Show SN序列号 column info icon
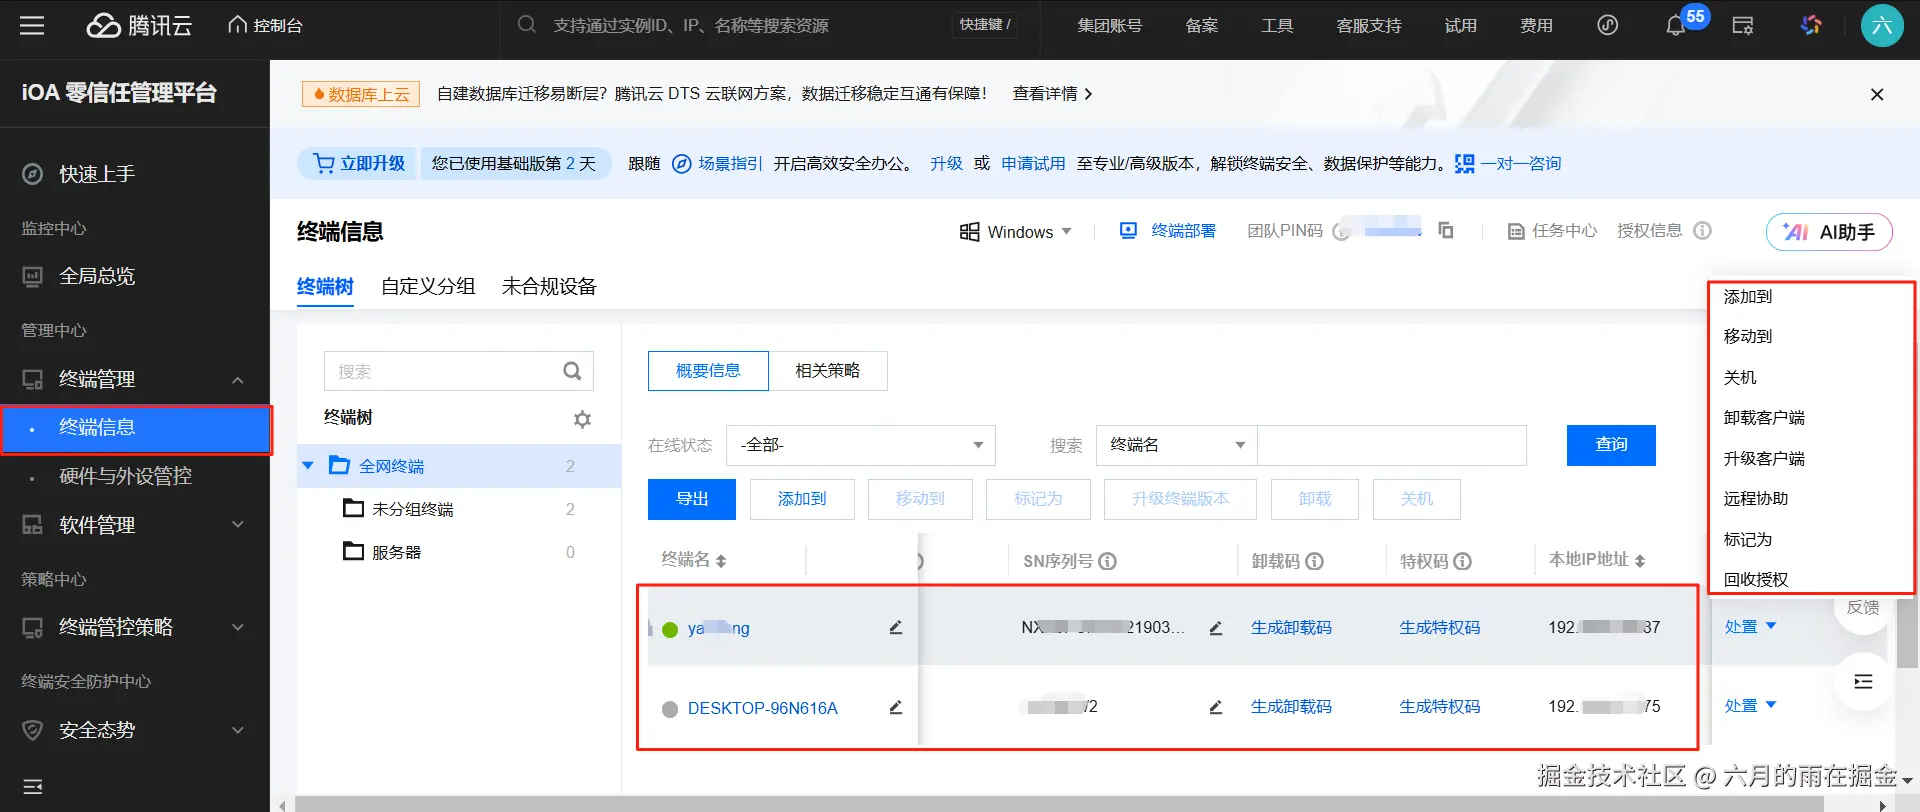Viewport: 1920px width, 812px height. click(1108, 561)
